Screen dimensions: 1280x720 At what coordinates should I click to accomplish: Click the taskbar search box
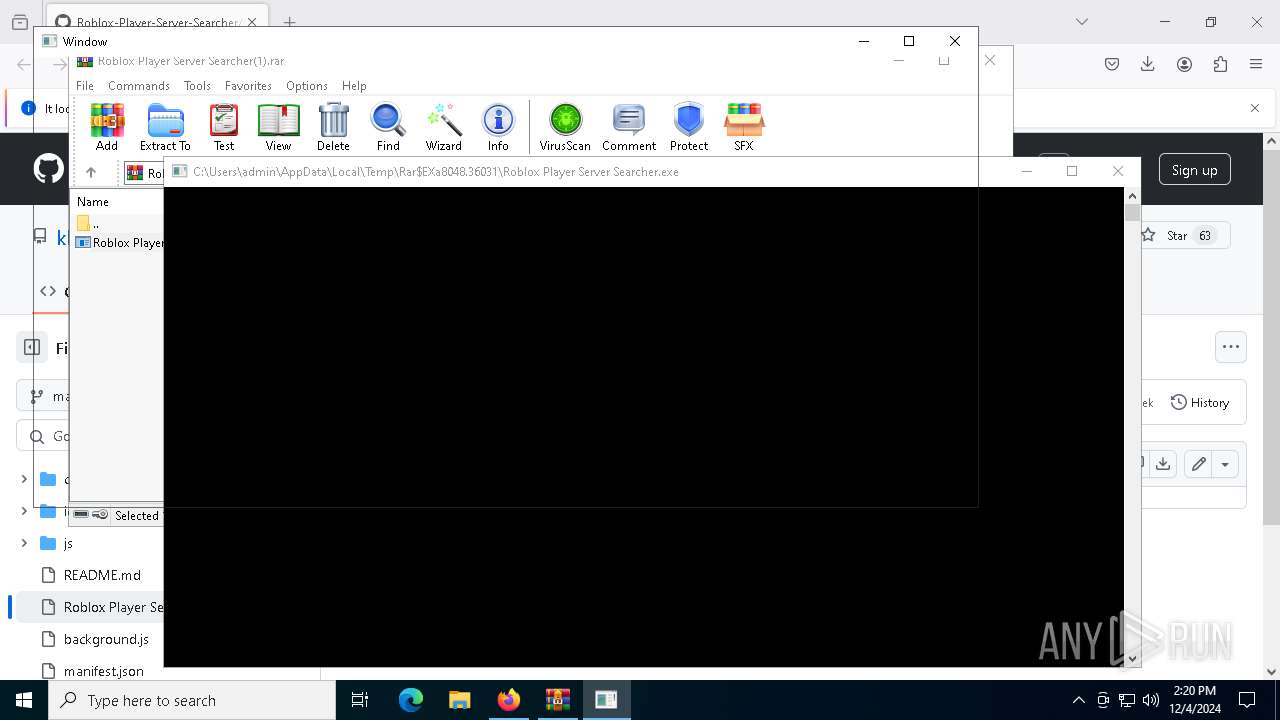[x=192, y=700]
